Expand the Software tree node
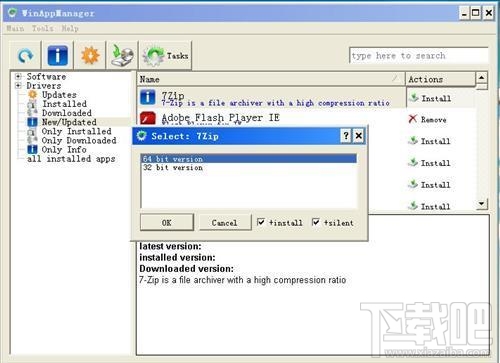This screenshot has height=363, width=500. click(18, 76)
